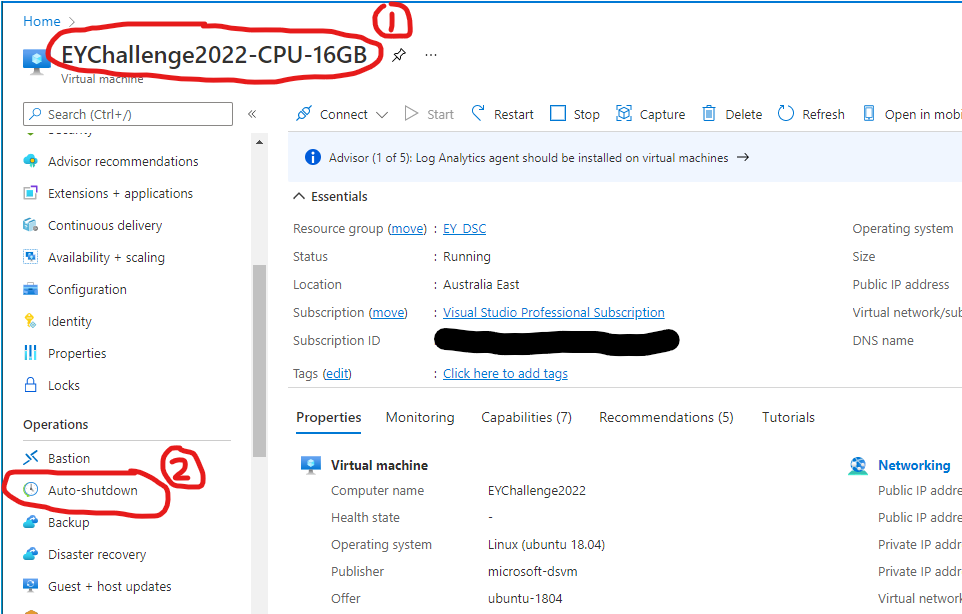962x614 pixels.
Task: Switch to Capabilities (7) tab
Action: [x=526, y=418]
